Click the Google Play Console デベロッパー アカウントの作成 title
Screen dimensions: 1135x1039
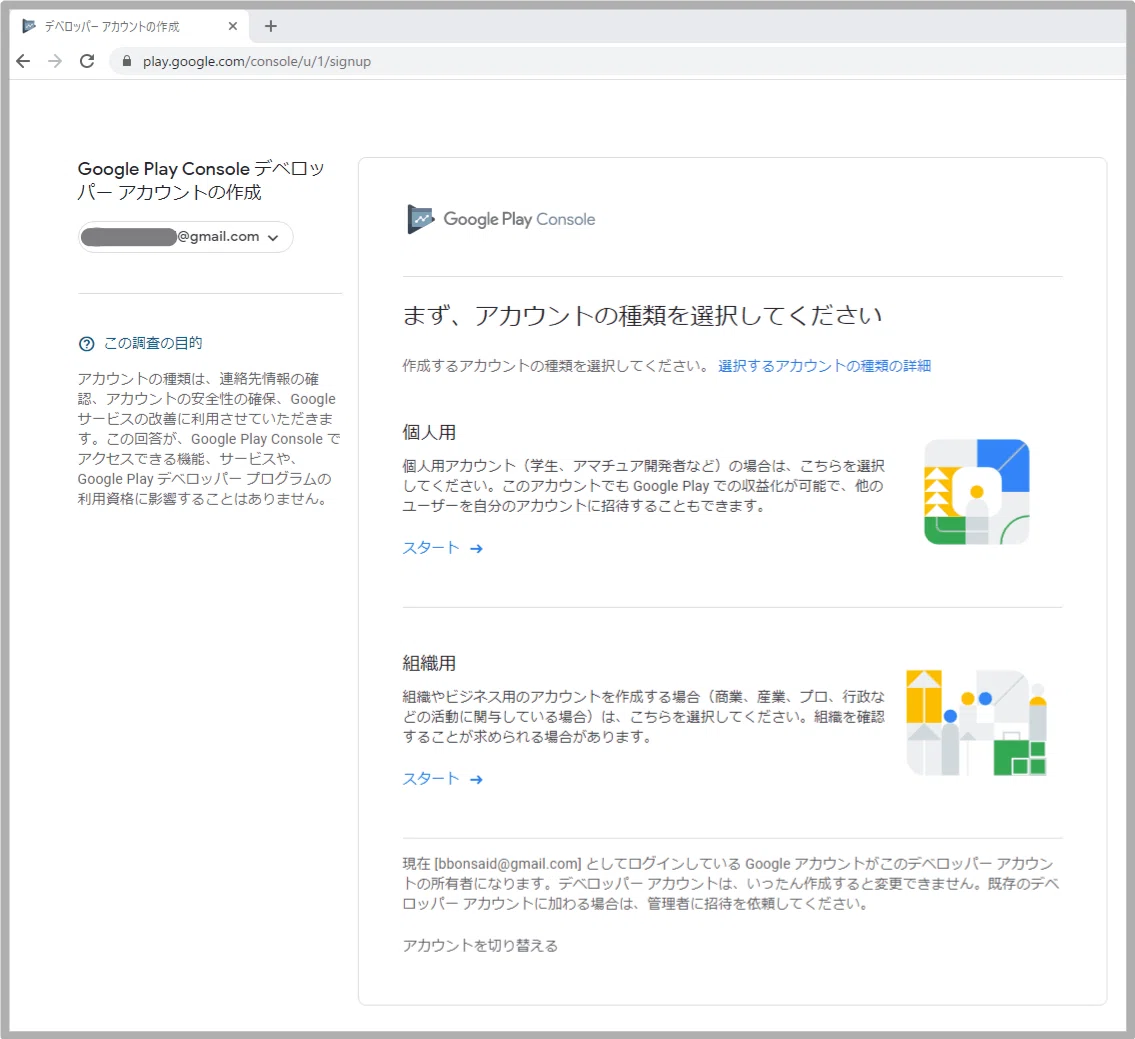point(201,180)
